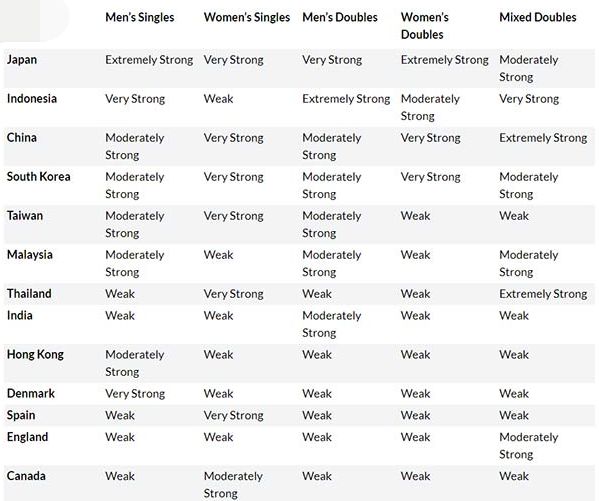This screenshot has width=599, height=501.
Task: Select the Spain row label
Action: pos(21,415)
